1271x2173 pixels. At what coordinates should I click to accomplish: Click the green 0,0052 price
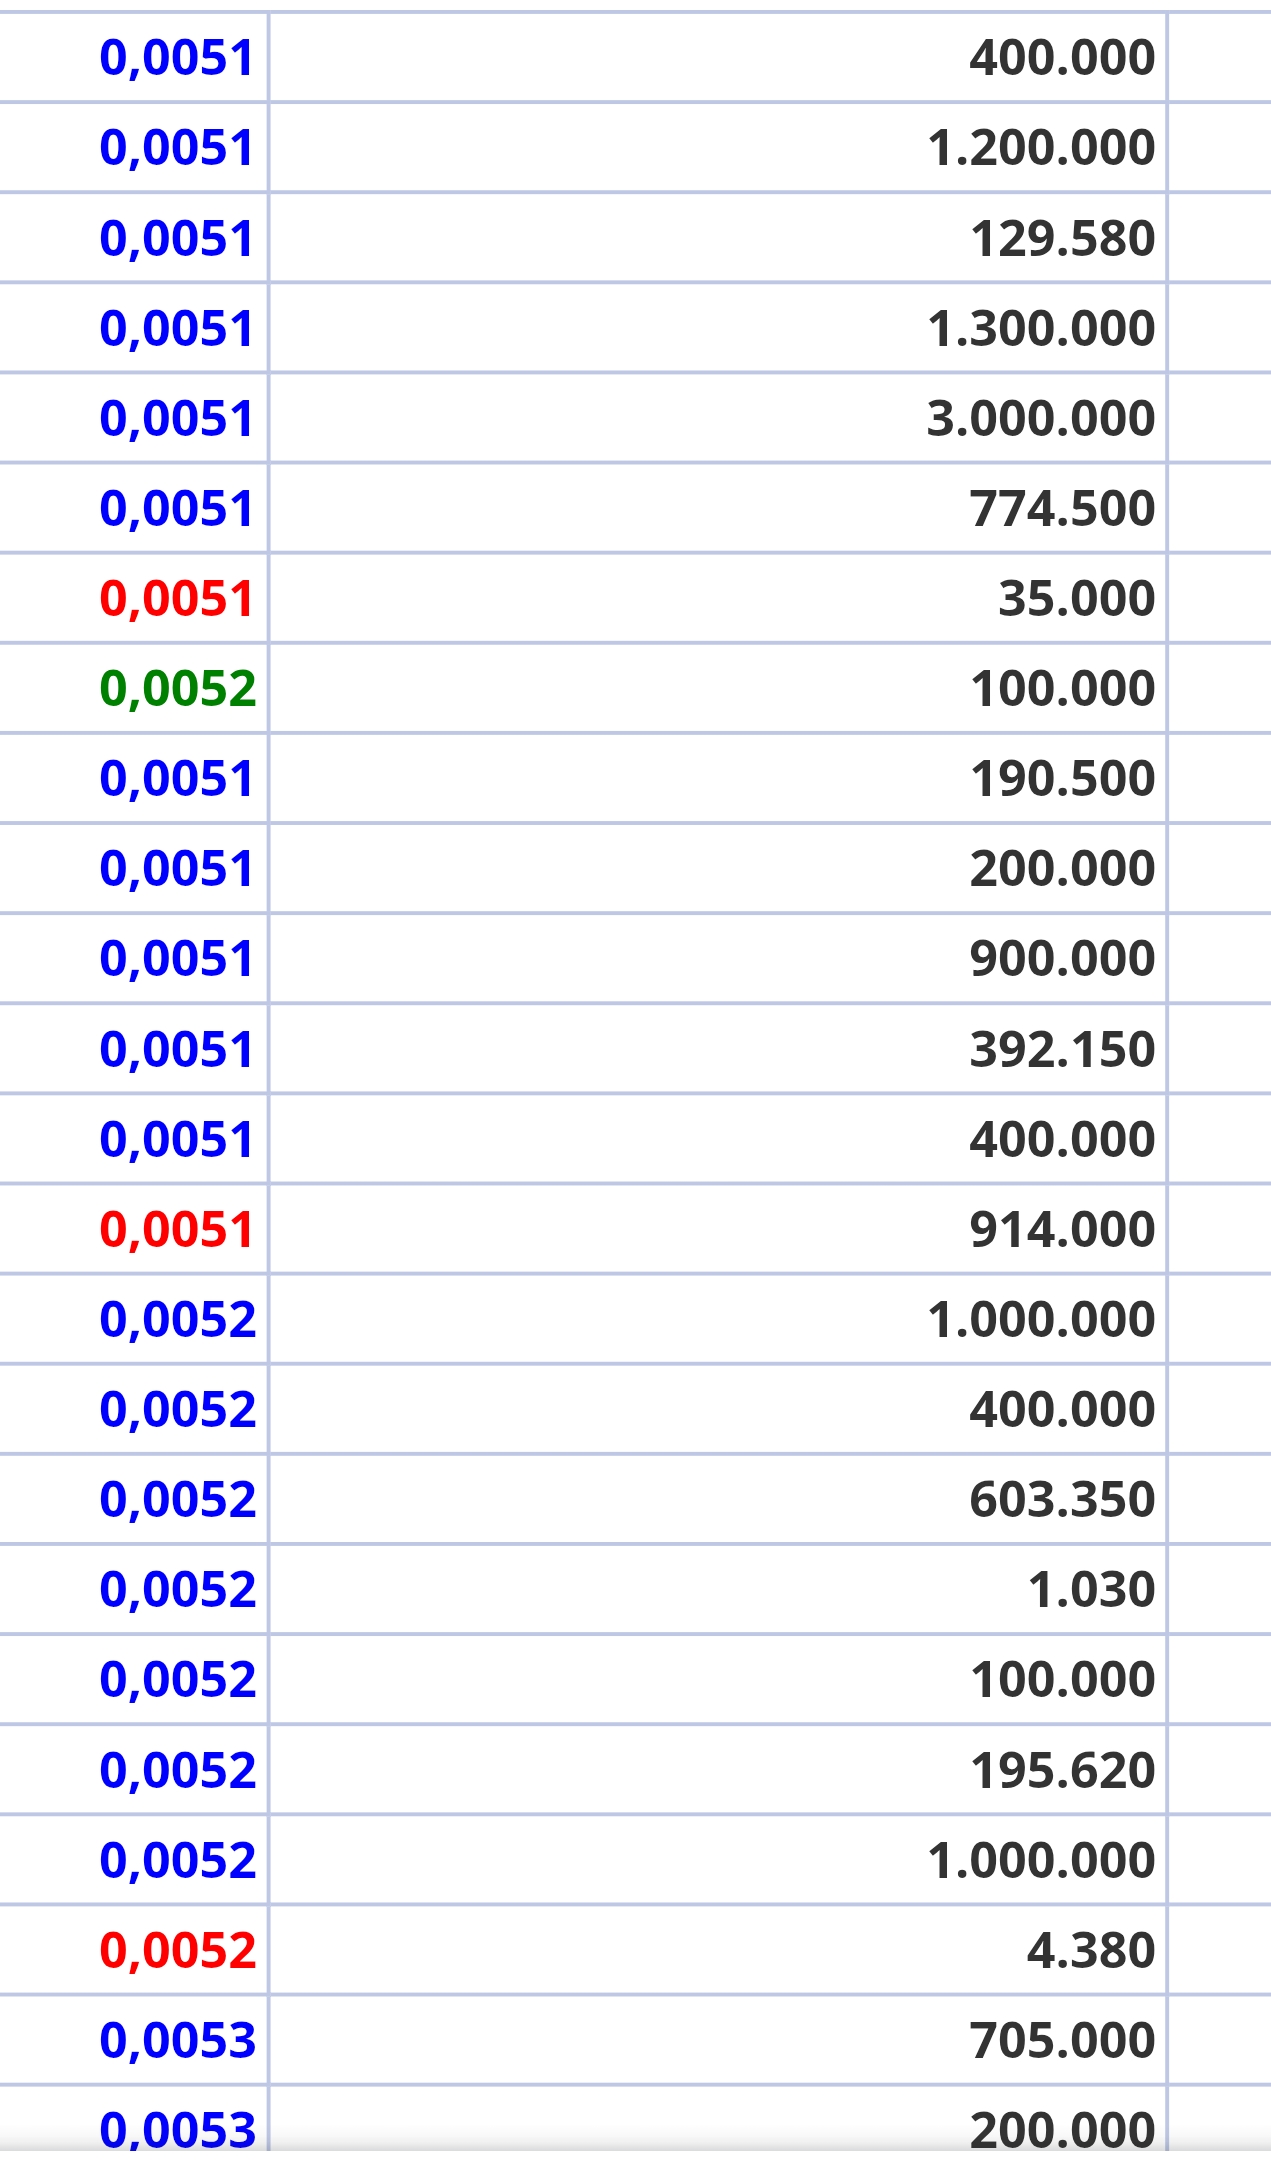[x=178, y=689]
